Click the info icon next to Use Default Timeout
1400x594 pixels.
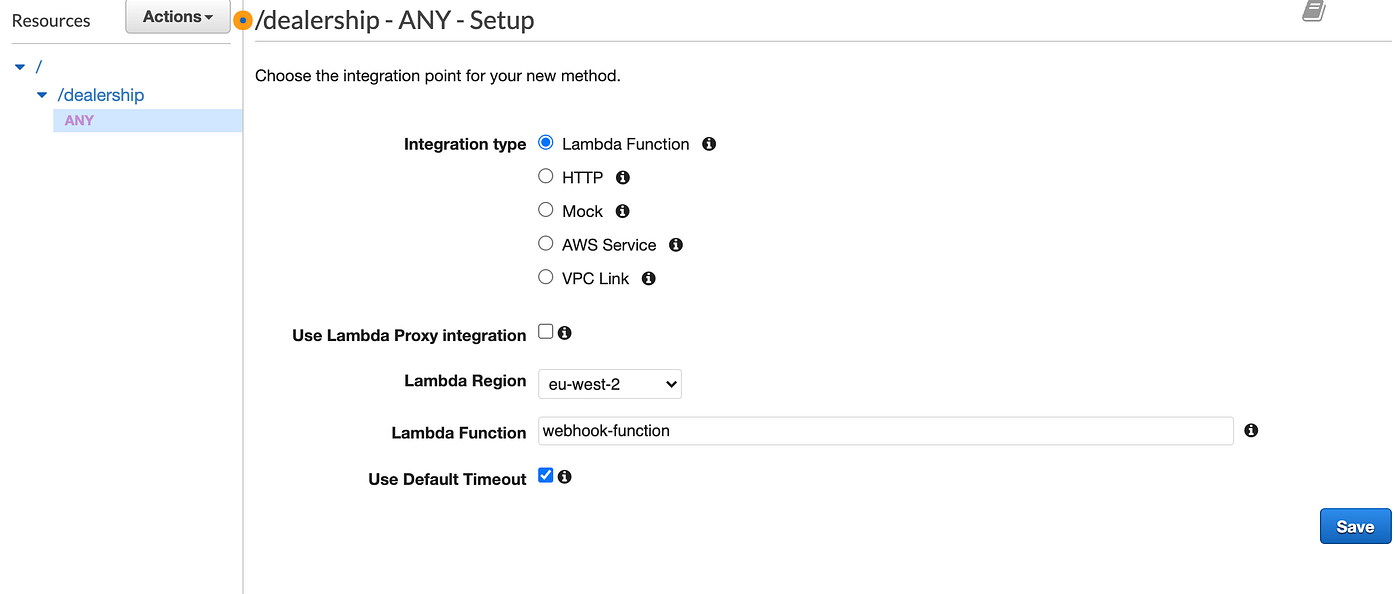point(564,477)
